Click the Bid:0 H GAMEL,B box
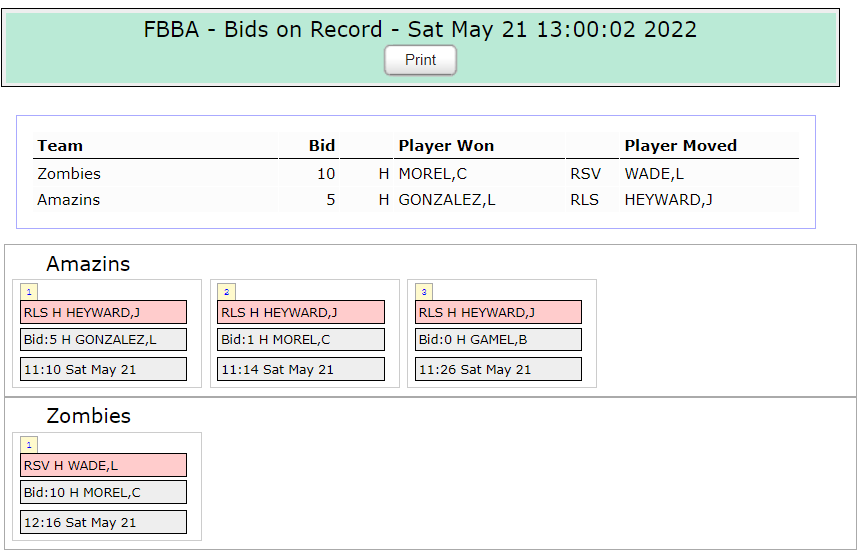 pos(498,340)
